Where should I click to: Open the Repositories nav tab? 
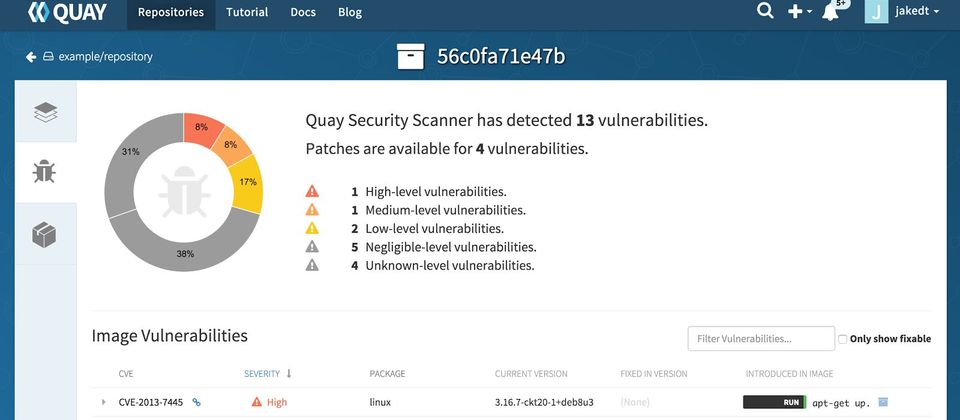tap(171, 12)
